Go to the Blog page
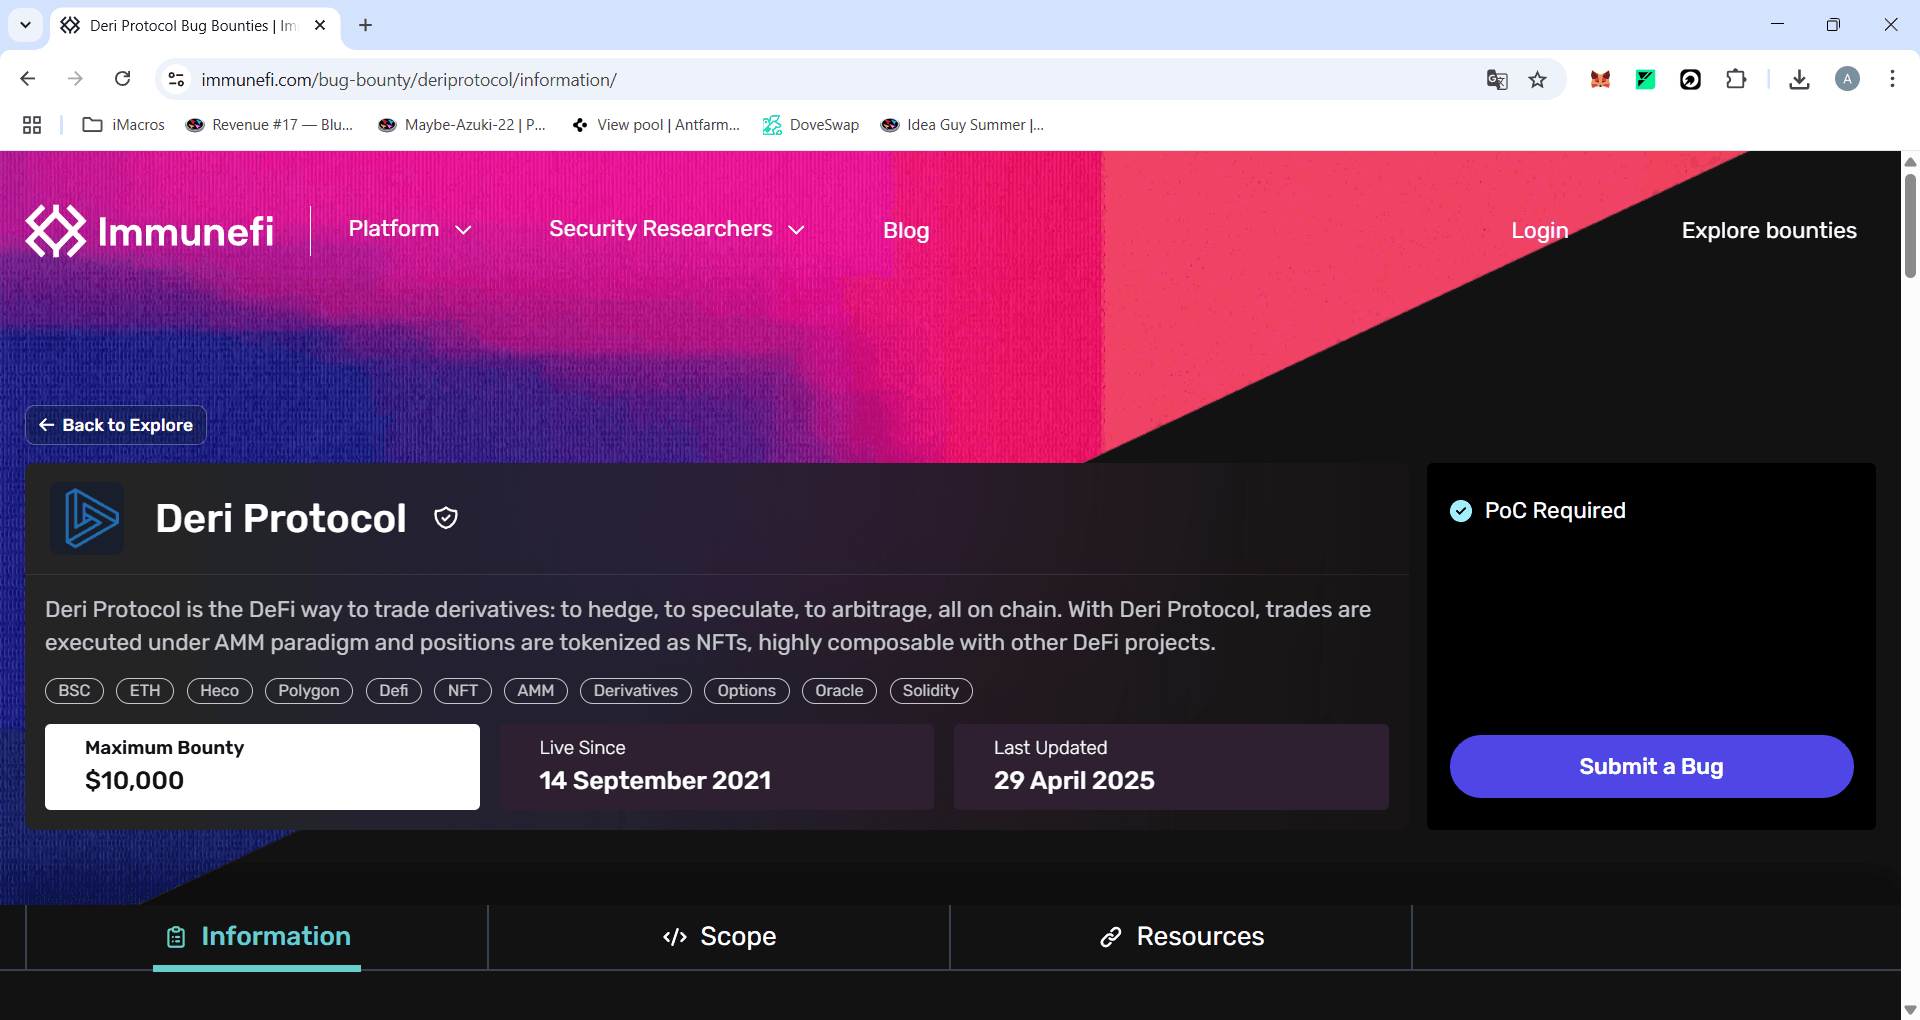Viewport: 1920px width, 1020px height. pyautogui.click(x=906, y=231)
